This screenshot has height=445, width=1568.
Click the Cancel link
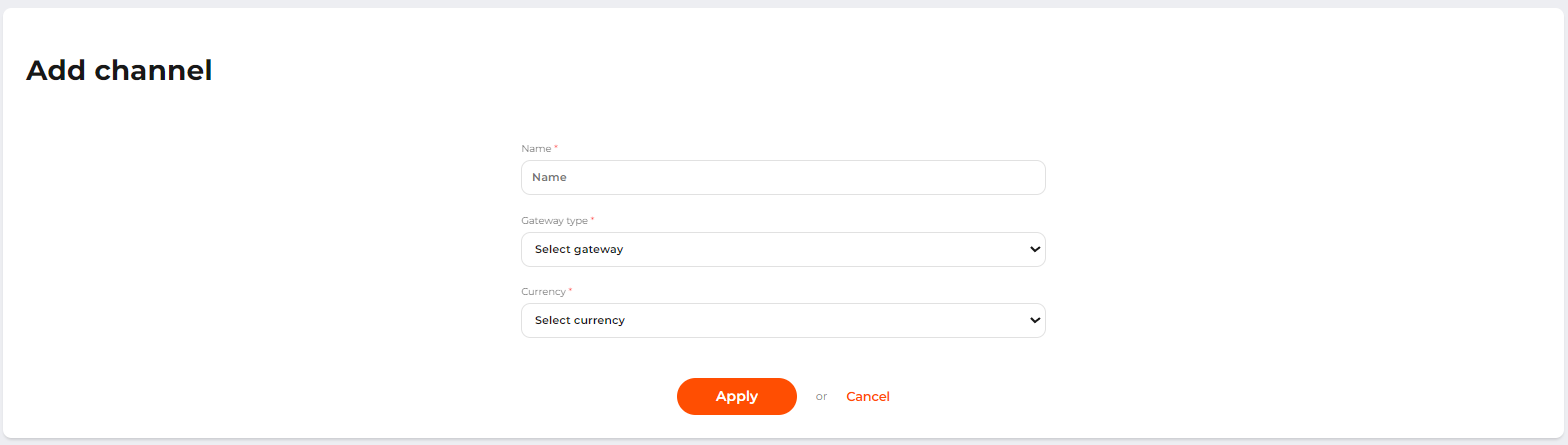tap(868, 397)
